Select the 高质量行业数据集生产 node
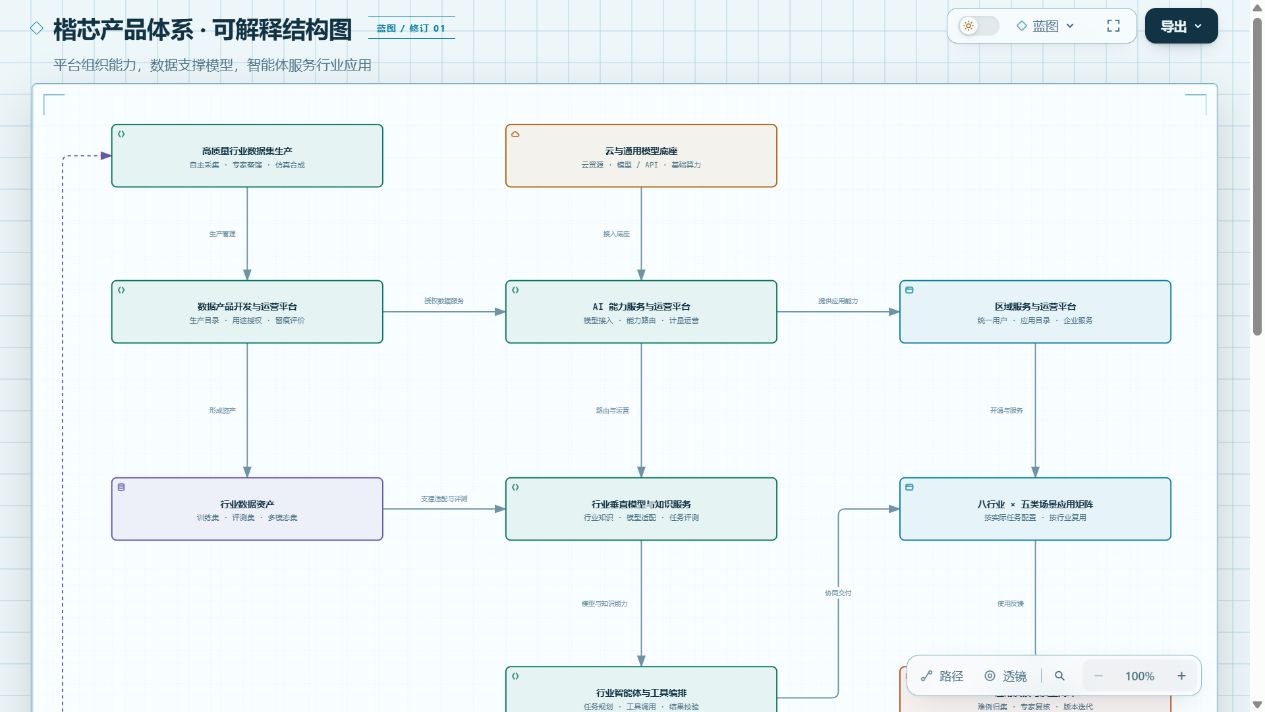Image resolution: width=1265 pixels, height=712 pixels. tap(247, 156)
